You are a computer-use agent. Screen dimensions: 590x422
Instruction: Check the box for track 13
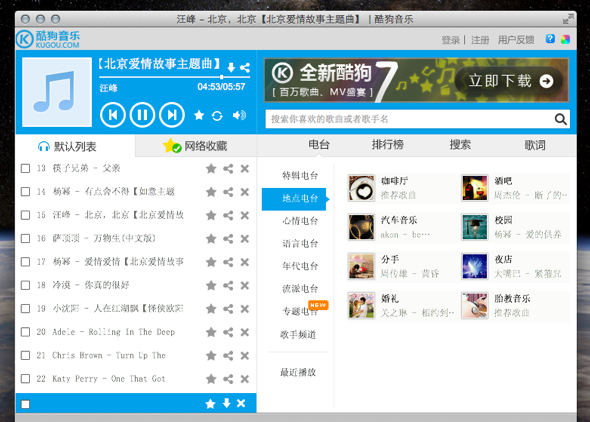coord(26,168)
